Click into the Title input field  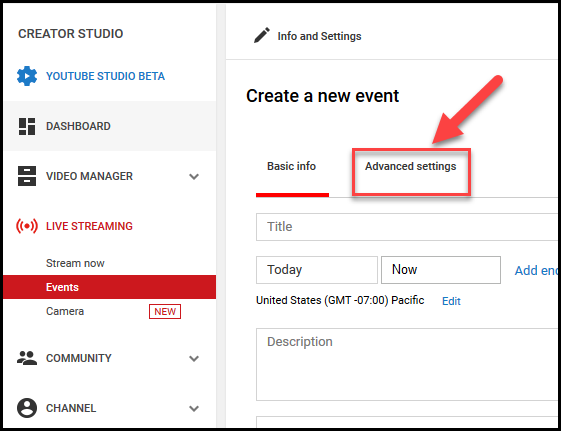pyautogui.click(x=407, y=227)
